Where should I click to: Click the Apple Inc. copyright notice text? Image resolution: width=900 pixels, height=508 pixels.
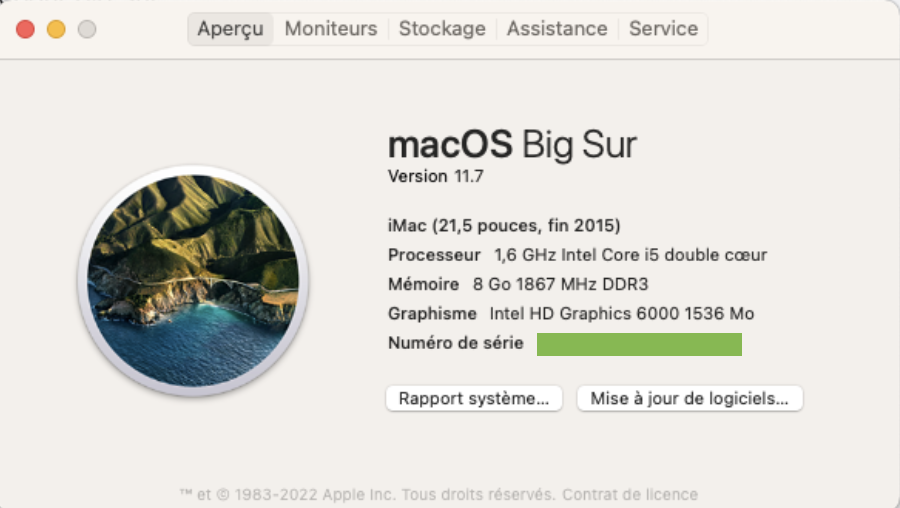tap(367, 494)
